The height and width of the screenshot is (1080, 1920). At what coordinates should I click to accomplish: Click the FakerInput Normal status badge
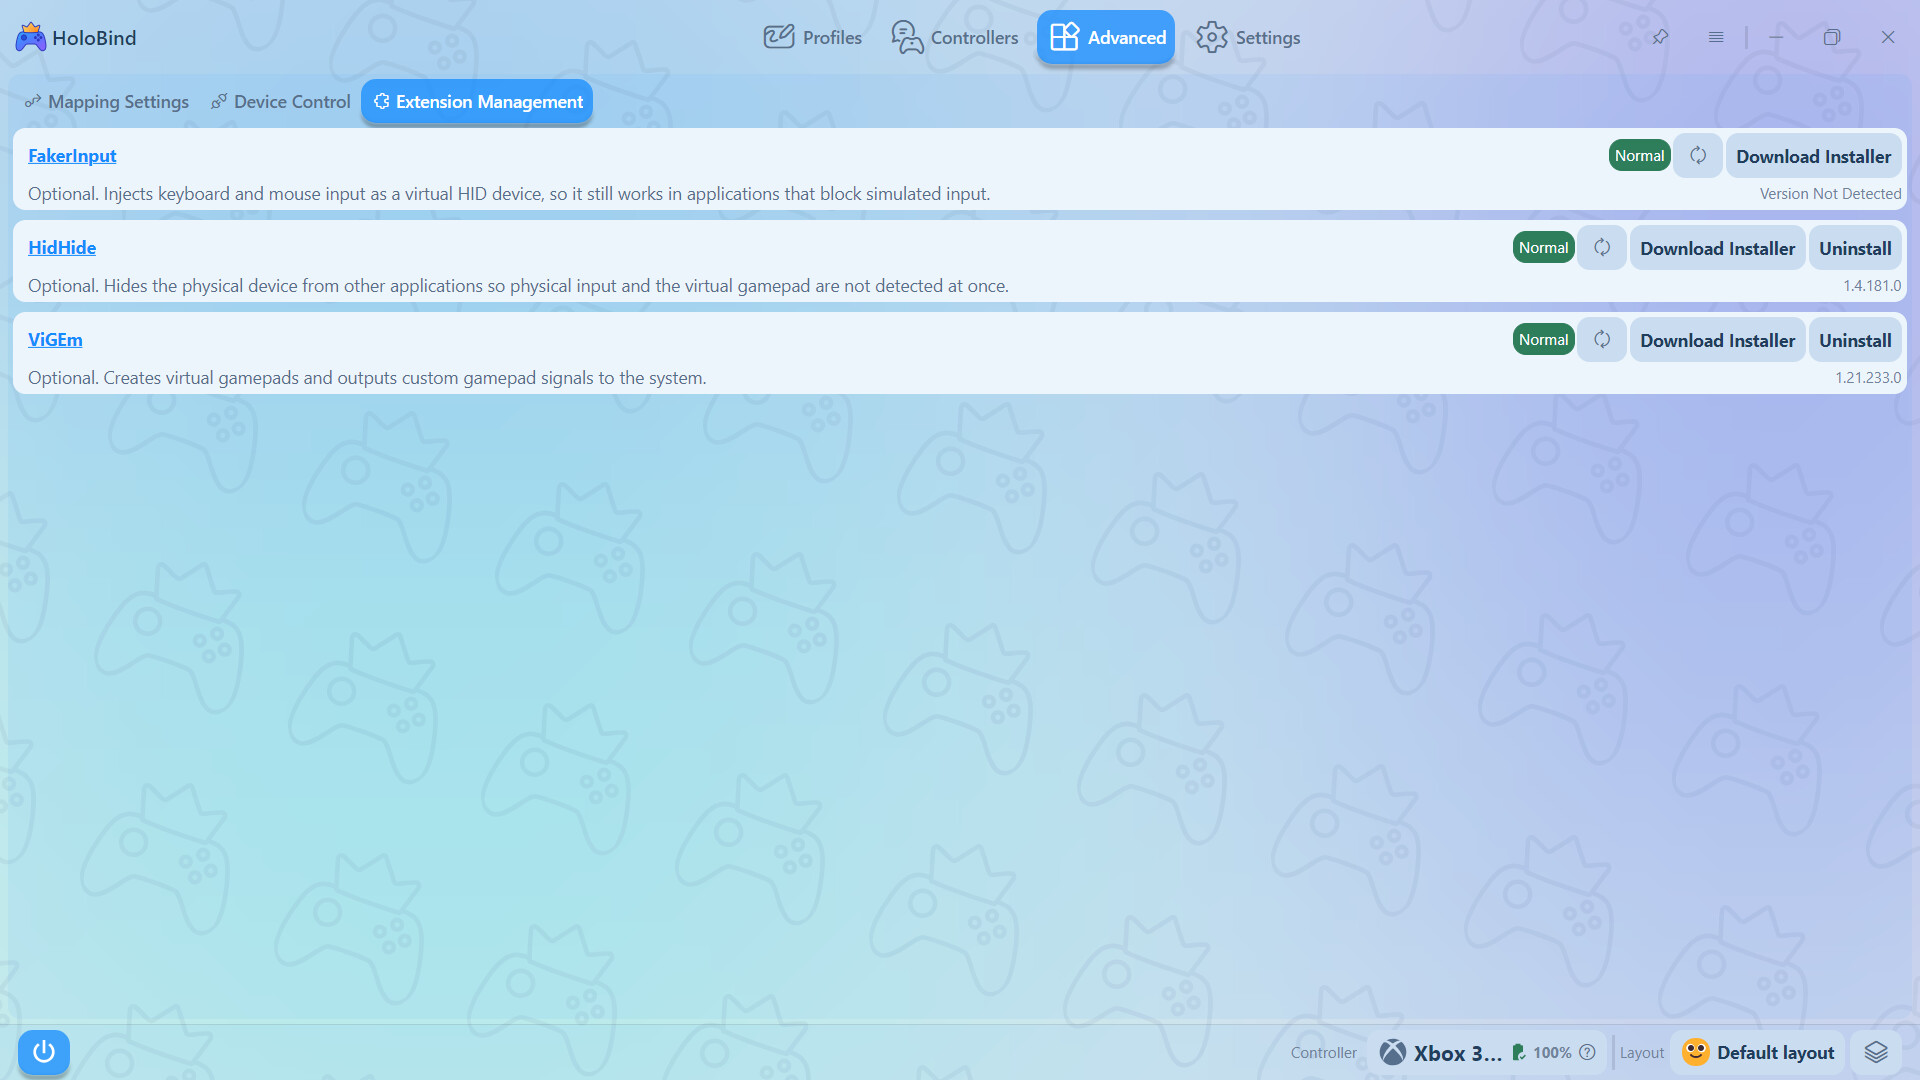[x=1639, y=156]
